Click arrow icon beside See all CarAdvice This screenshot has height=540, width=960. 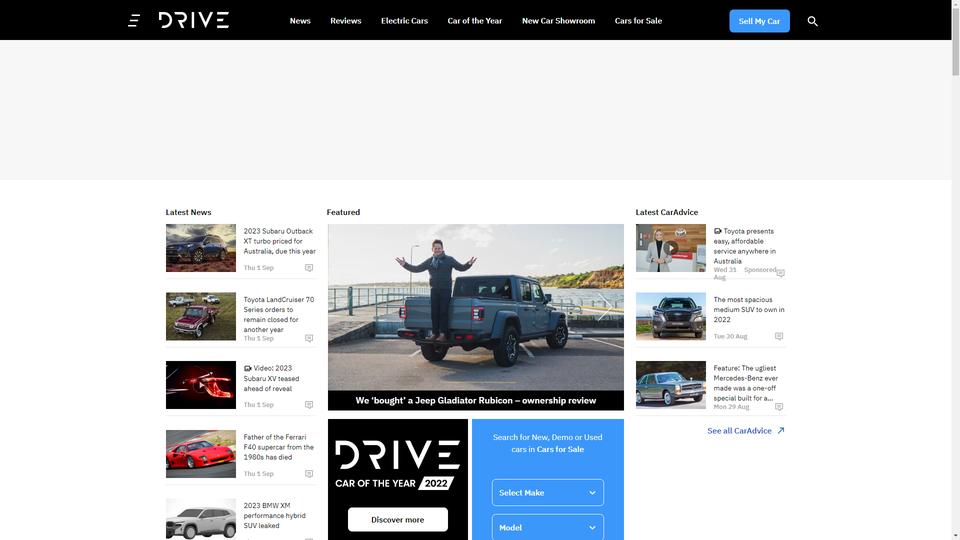[781, 430]
